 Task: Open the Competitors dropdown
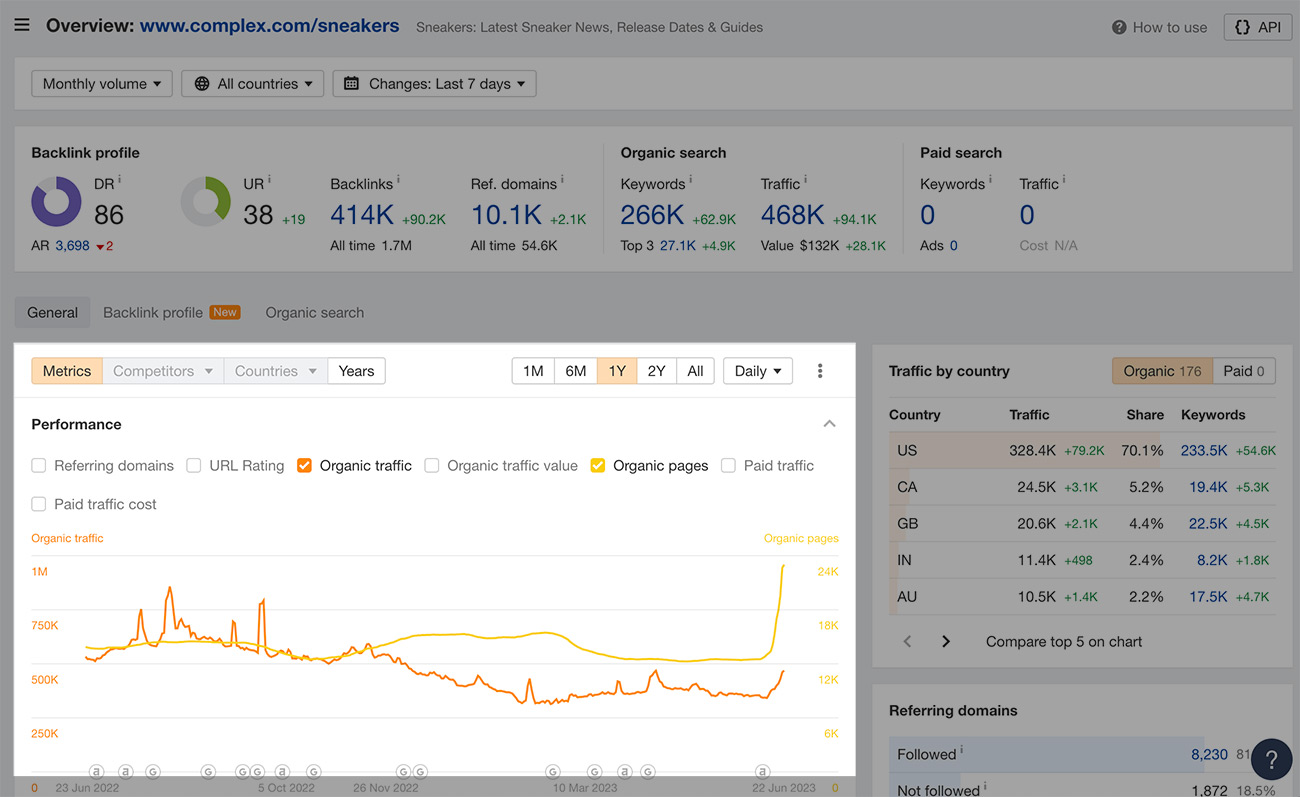click(x=163, y=371)
